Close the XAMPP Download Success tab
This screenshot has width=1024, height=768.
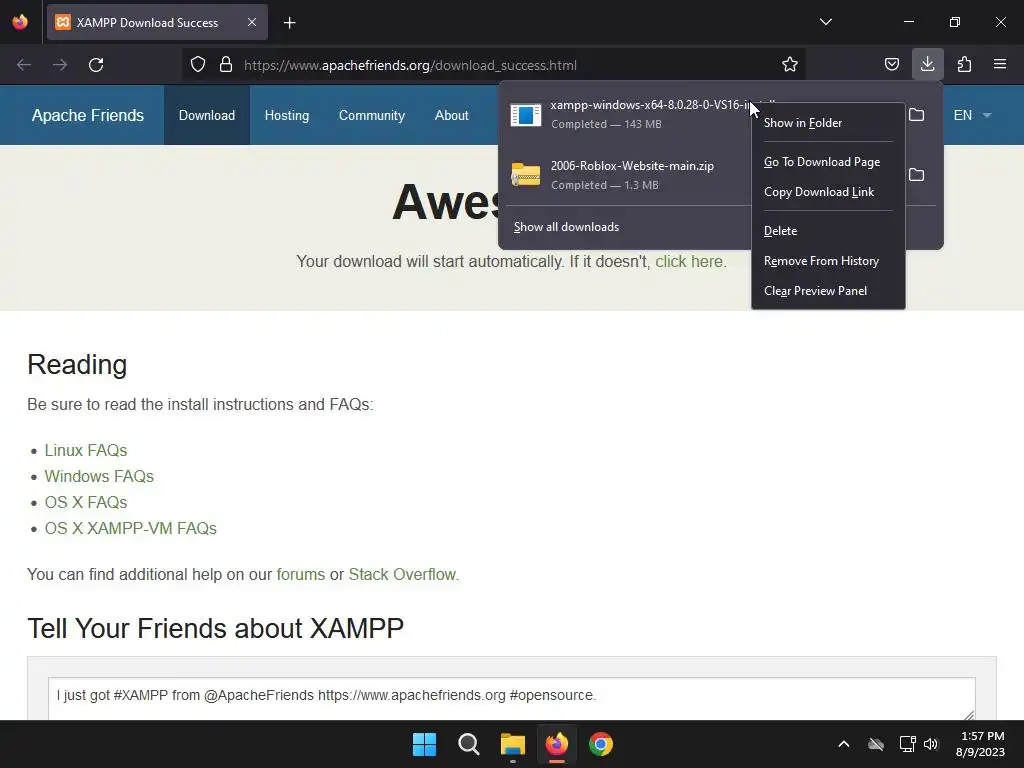click(252, 22)
